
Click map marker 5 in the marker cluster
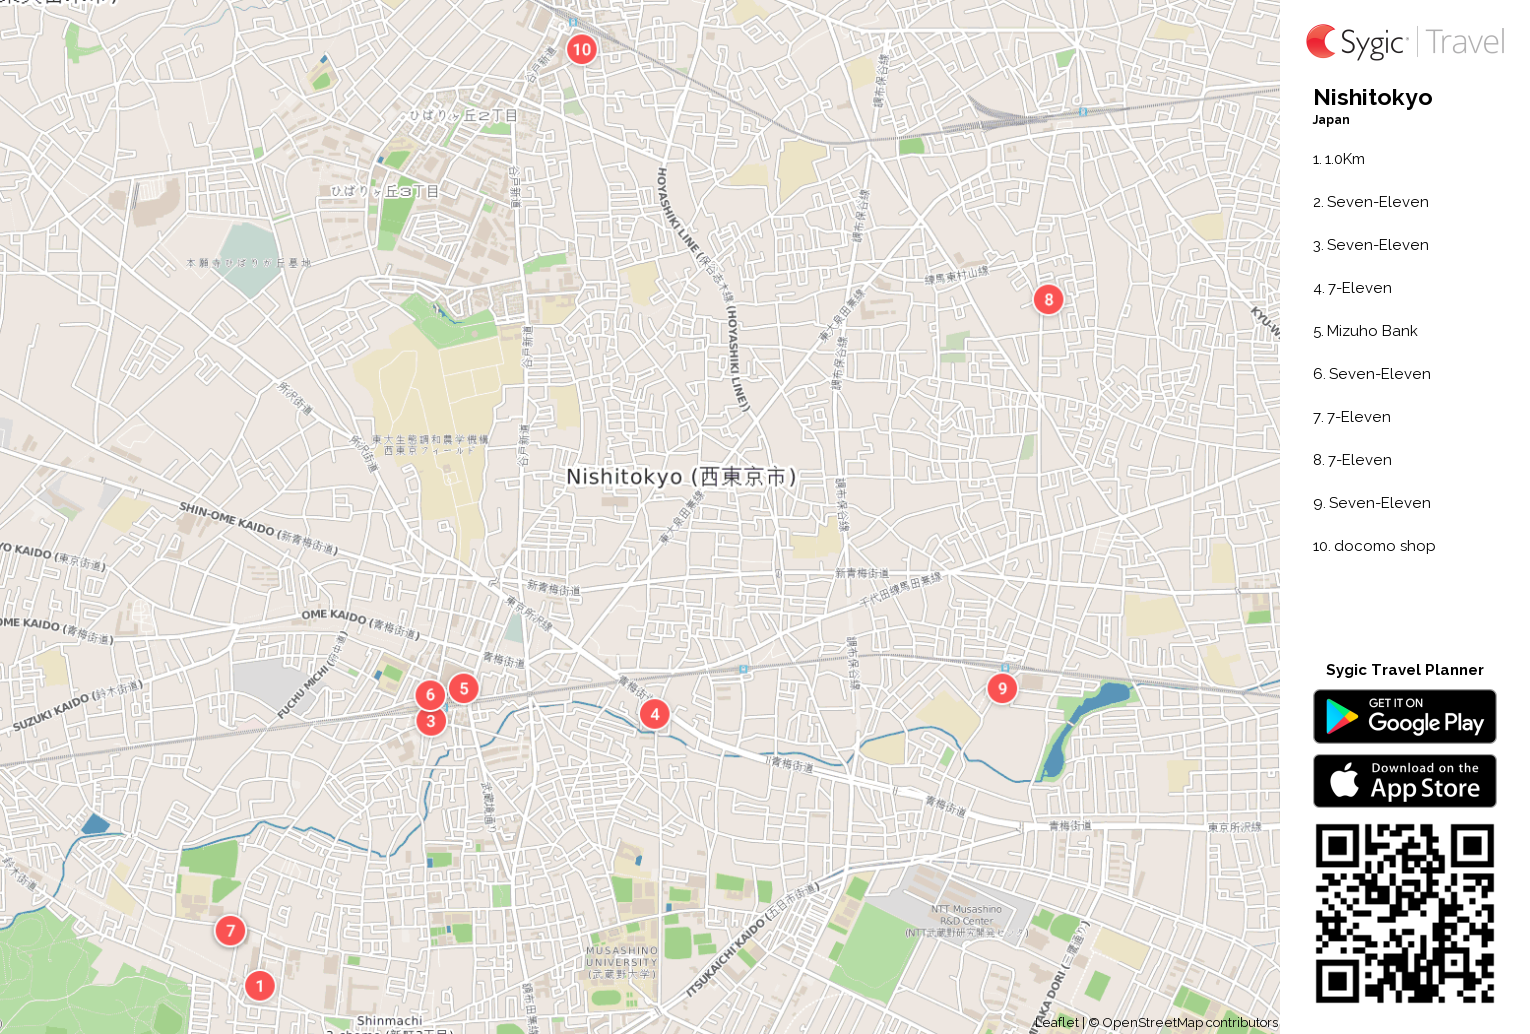tap(463, 688)
